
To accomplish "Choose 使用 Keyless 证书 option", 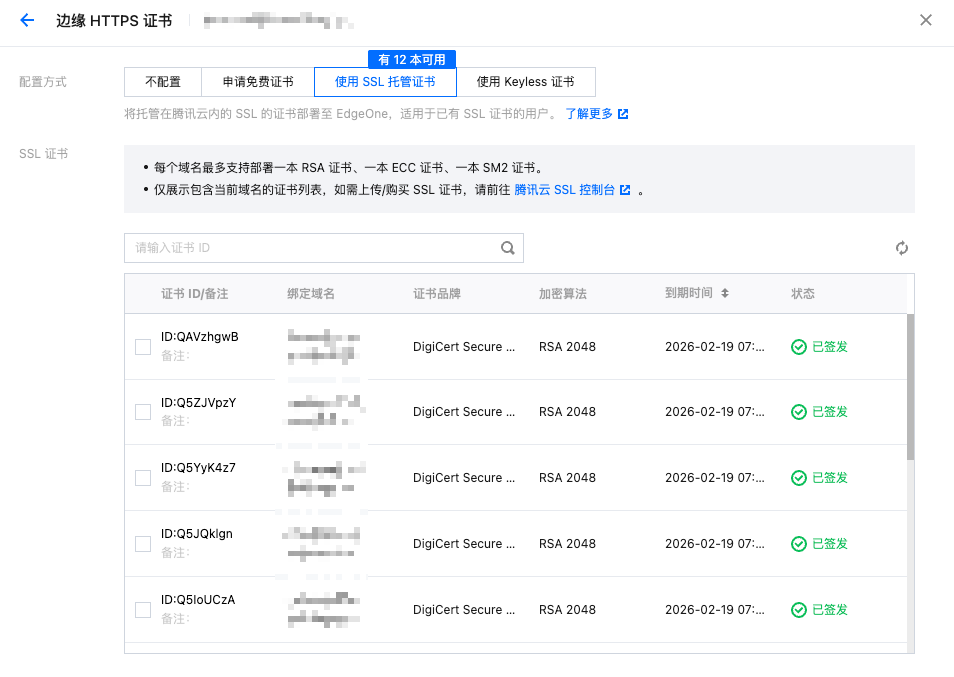I will pyautogui.click(x=525, y=82).
